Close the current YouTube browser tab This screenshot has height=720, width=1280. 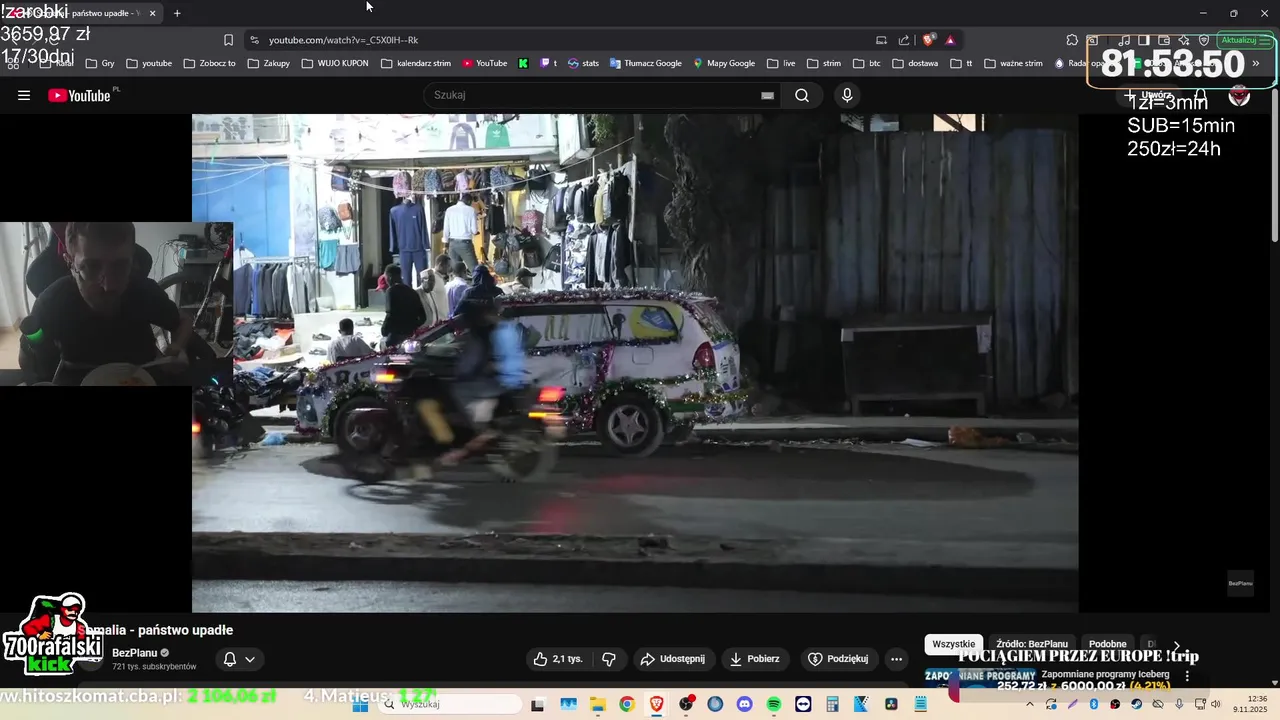(152, 13)
